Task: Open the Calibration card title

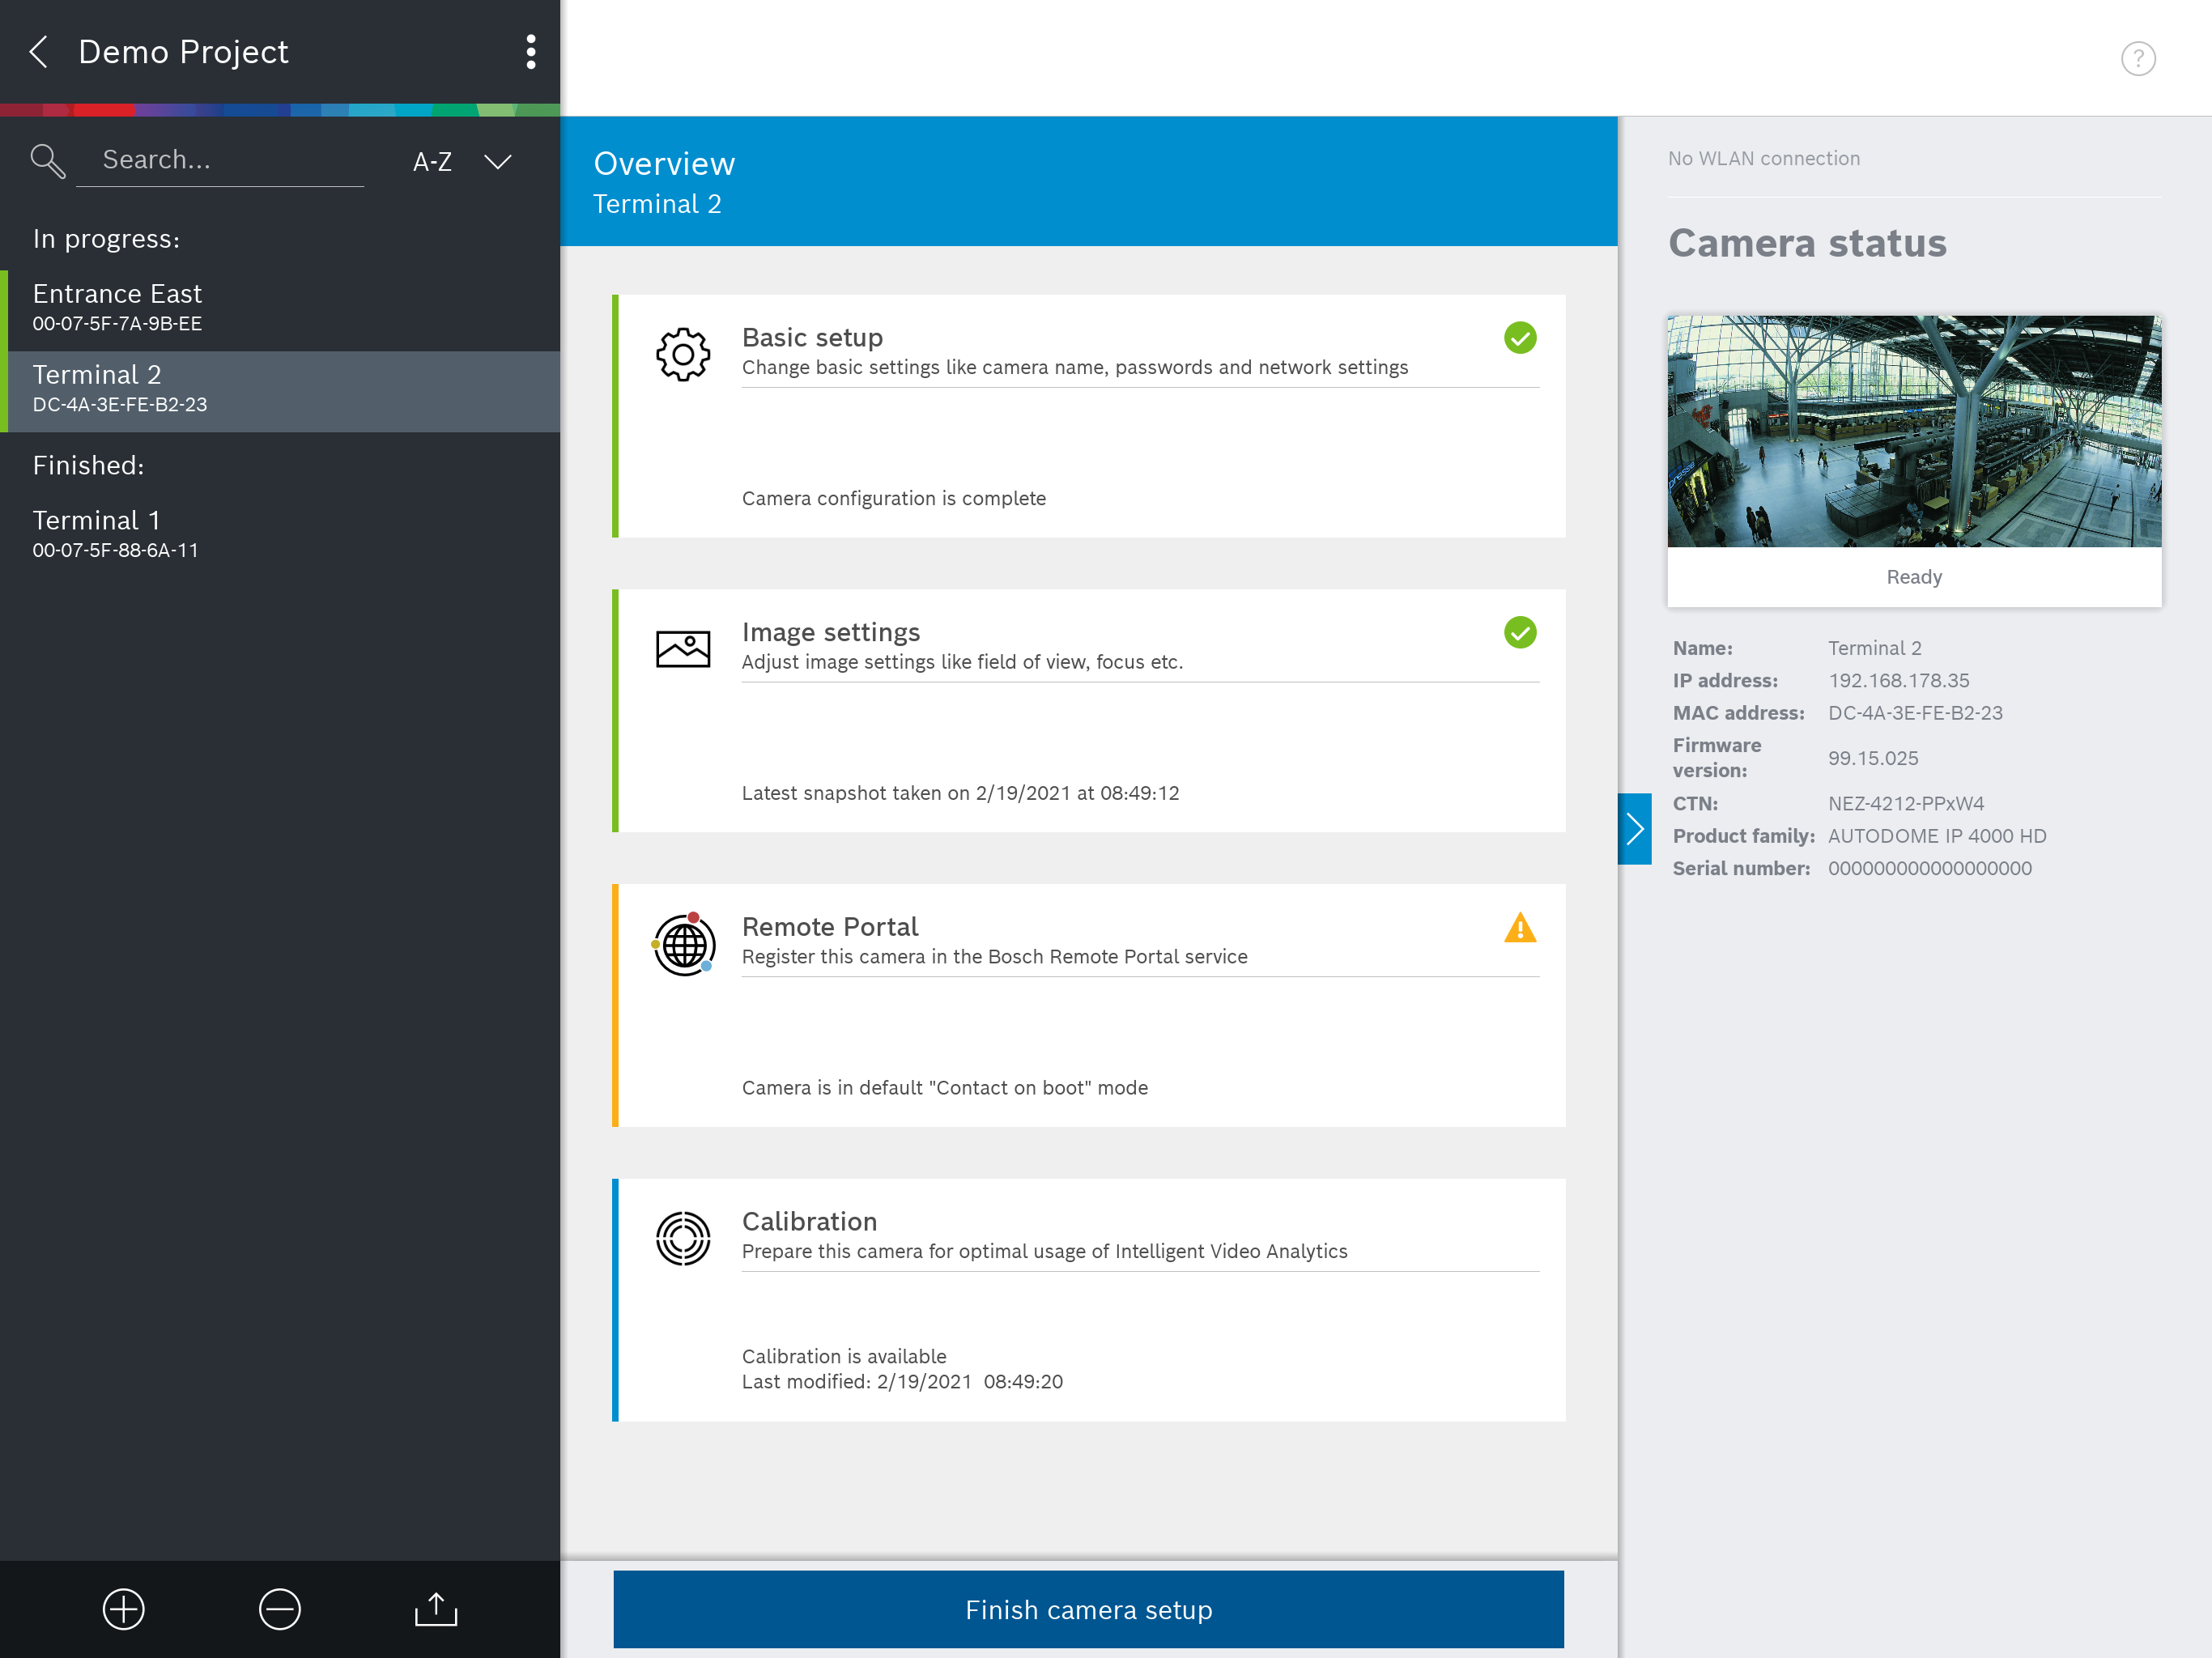Action: pos(809,1221)
